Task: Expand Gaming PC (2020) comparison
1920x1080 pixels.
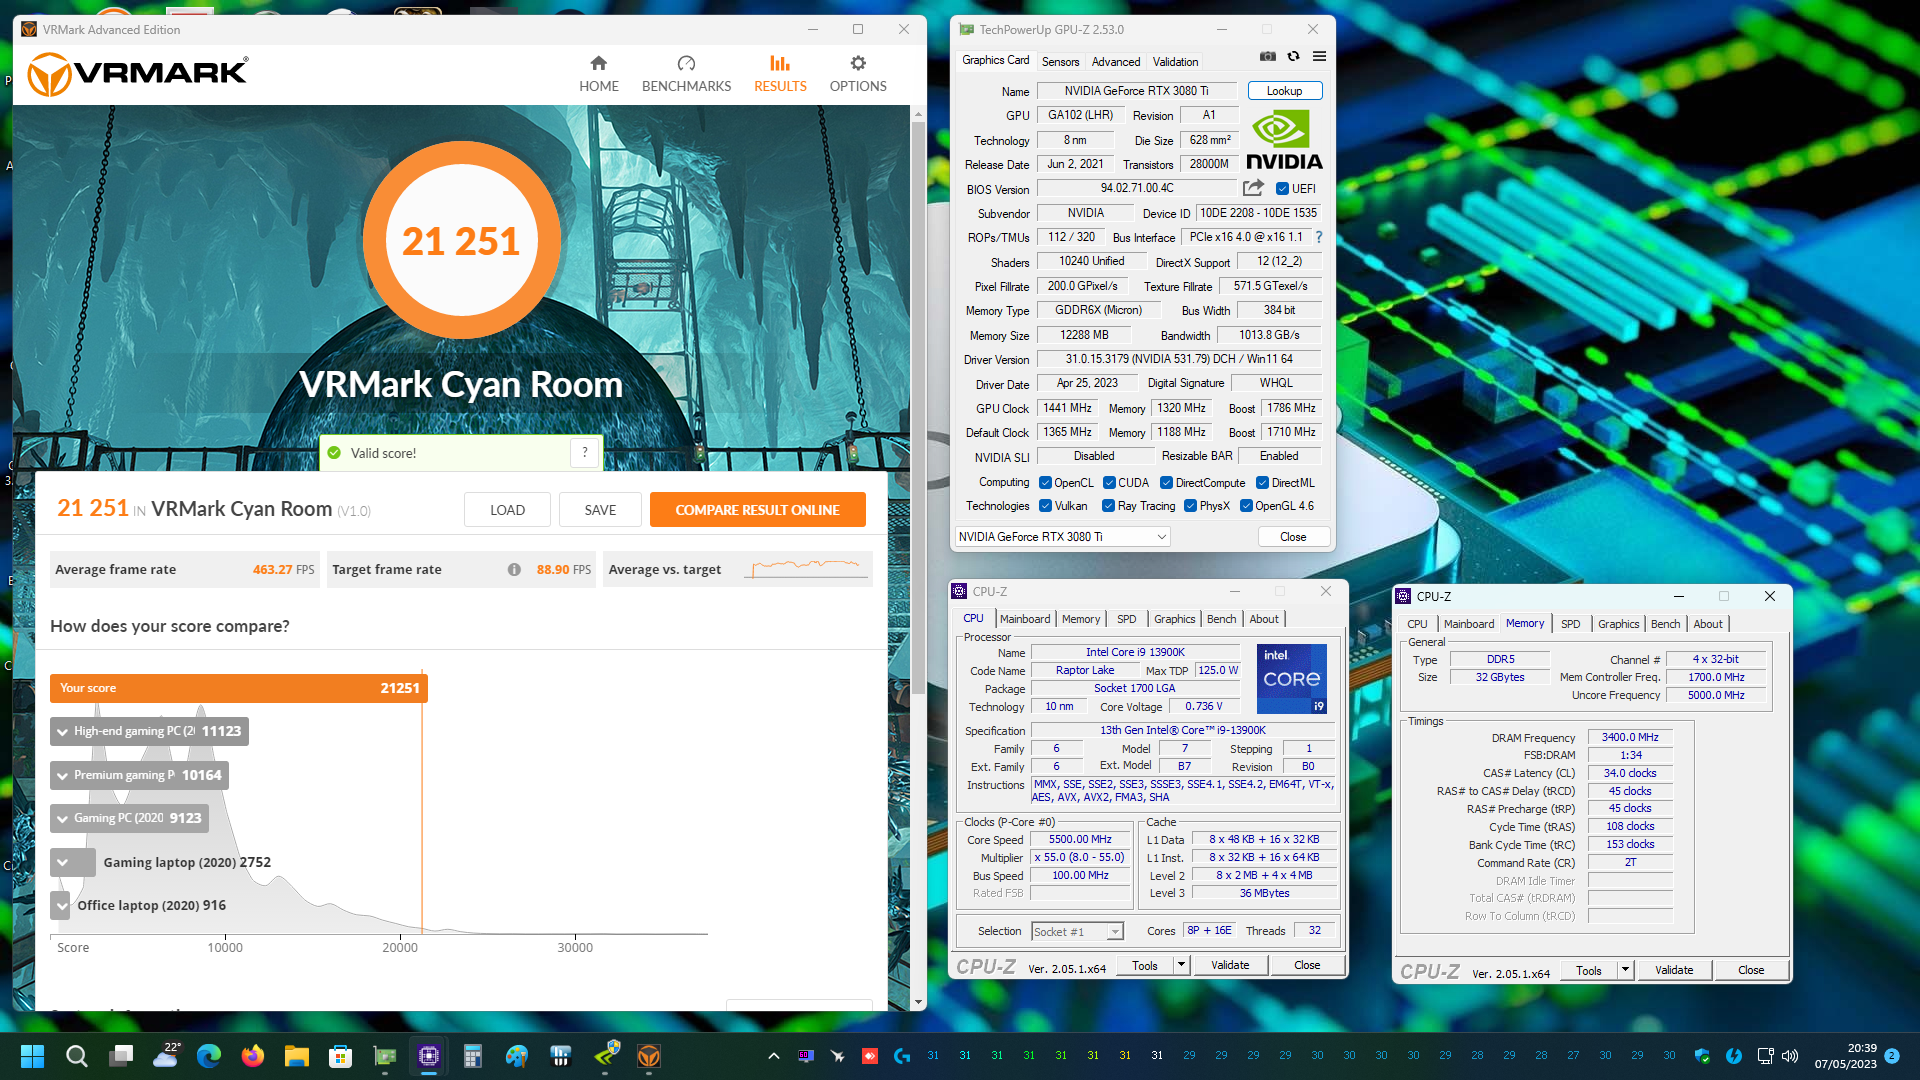Action: point(63,818)
